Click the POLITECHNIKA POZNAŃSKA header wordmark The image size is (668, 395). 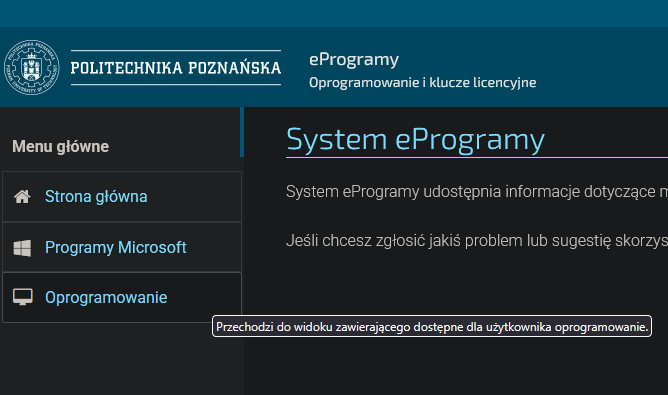pos(176,68)
